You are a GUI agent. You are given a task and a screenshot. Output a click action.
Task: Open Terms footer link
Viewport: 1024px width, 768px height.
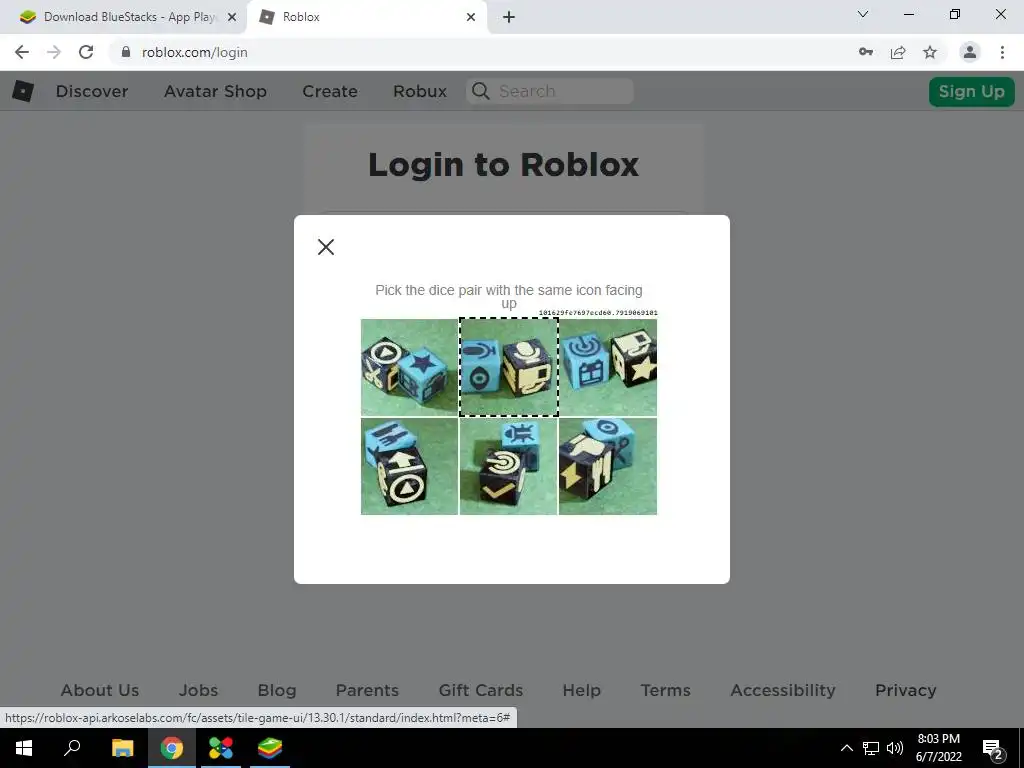pyautogui.click(x=665, y=690)
